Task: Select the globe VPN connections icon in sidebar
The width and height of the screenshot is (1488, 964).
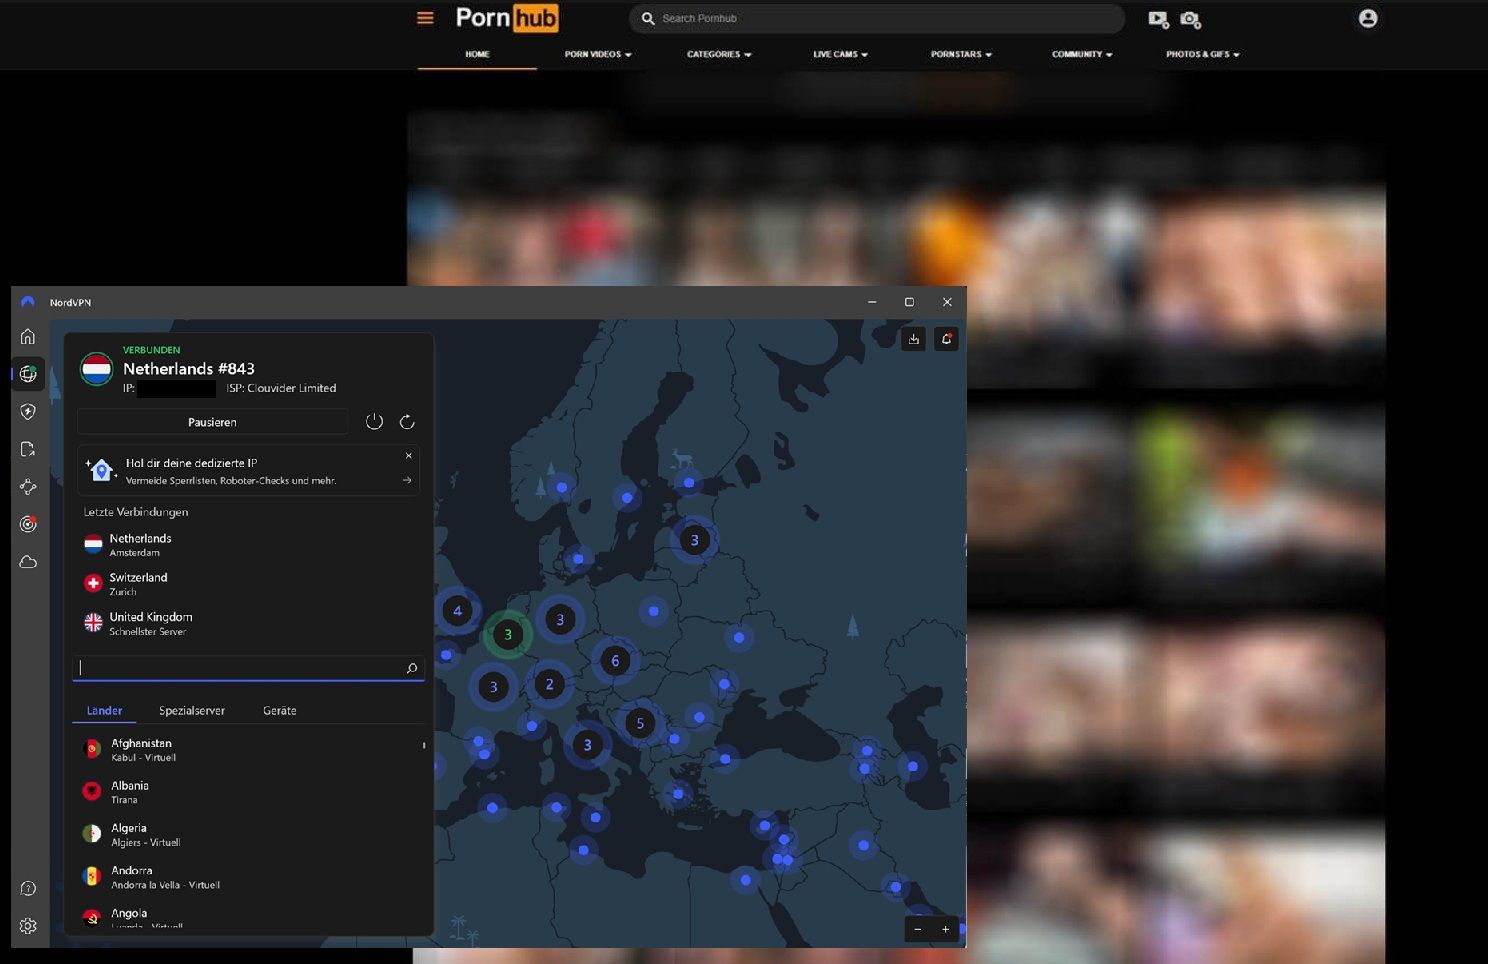Action: [x=28, y=374]
